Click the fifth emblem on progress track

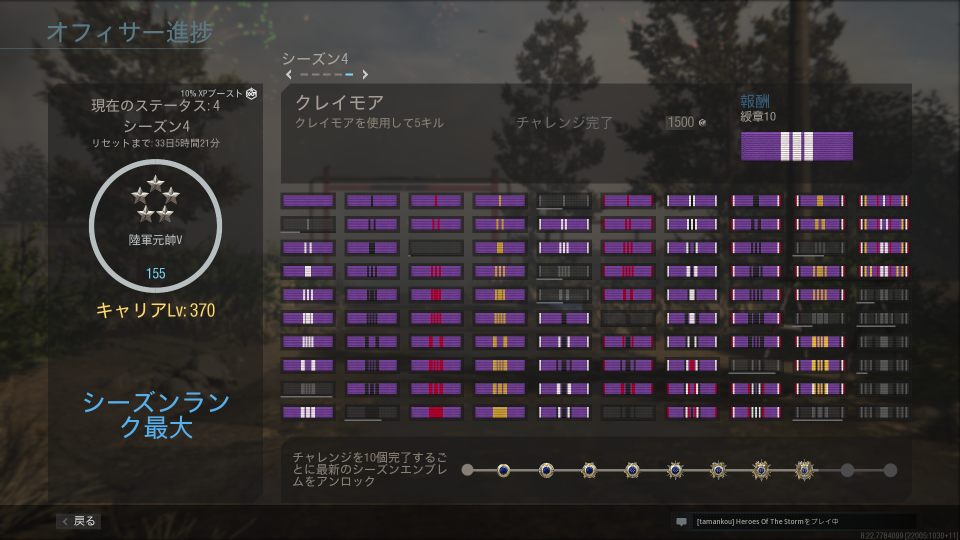(675, 470)
